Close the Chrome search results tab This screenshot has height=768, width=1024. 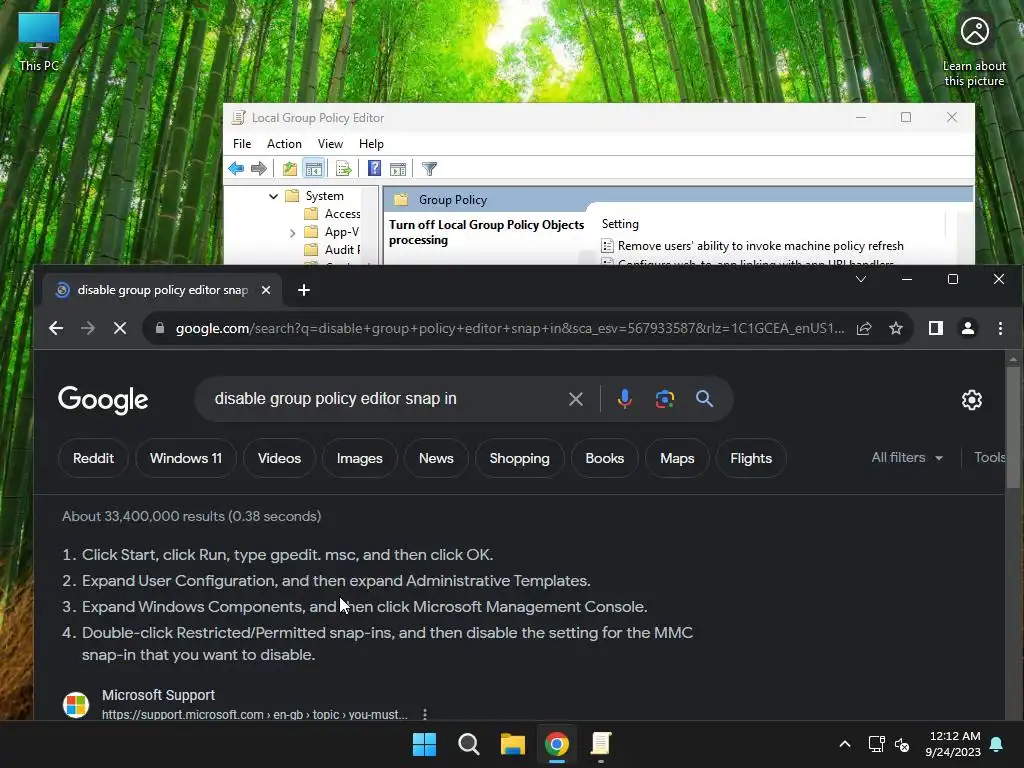[266, 290]
